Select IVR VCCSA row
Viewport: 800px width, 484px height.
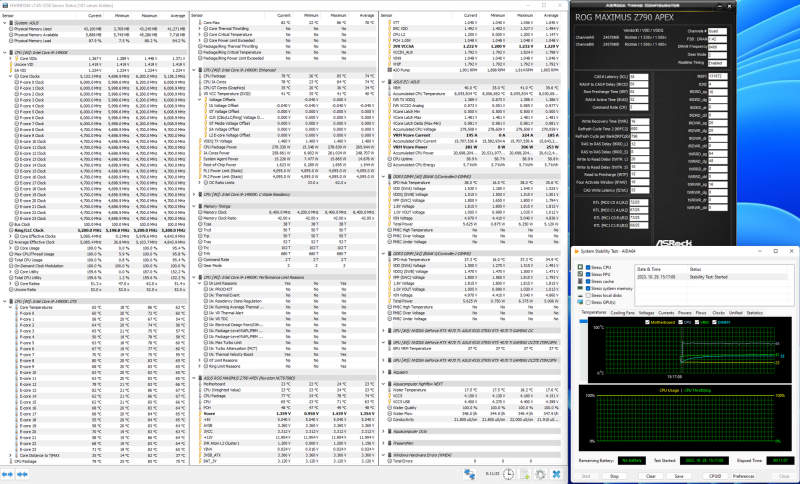[473, 46]
